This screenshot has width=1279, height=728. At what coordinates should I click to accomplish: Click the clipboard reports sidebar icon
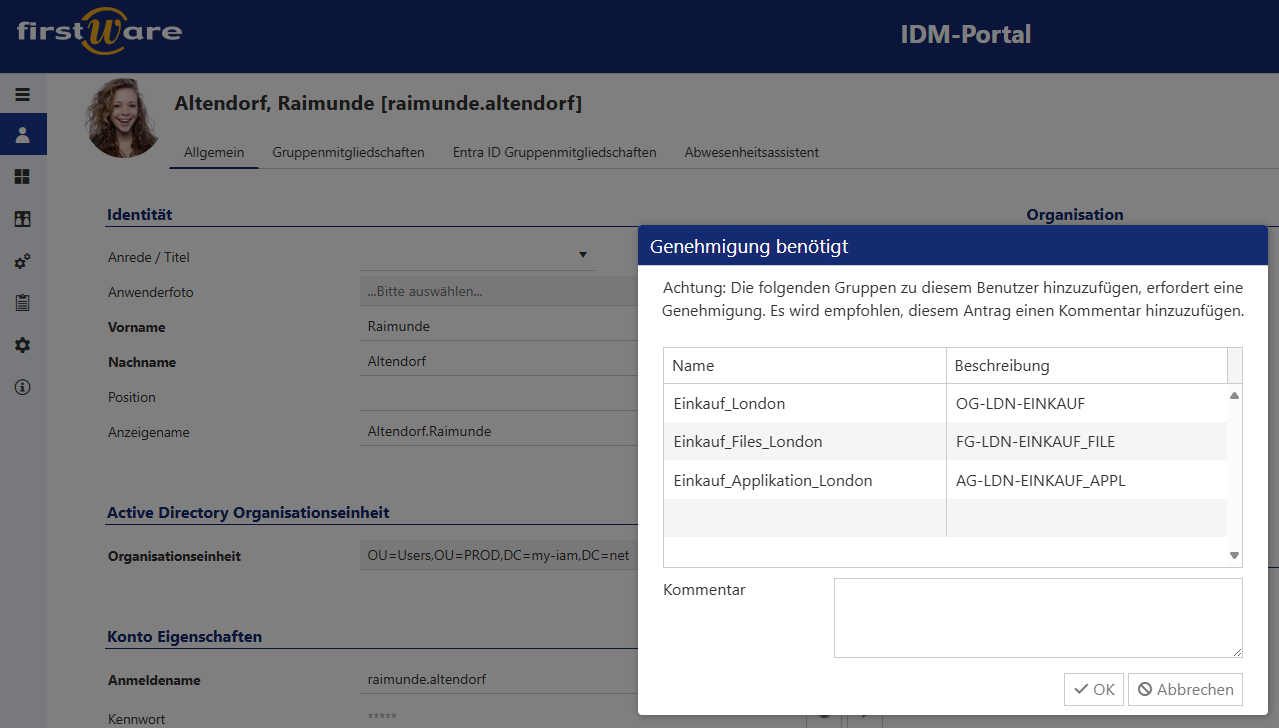[x=22, y=303]
